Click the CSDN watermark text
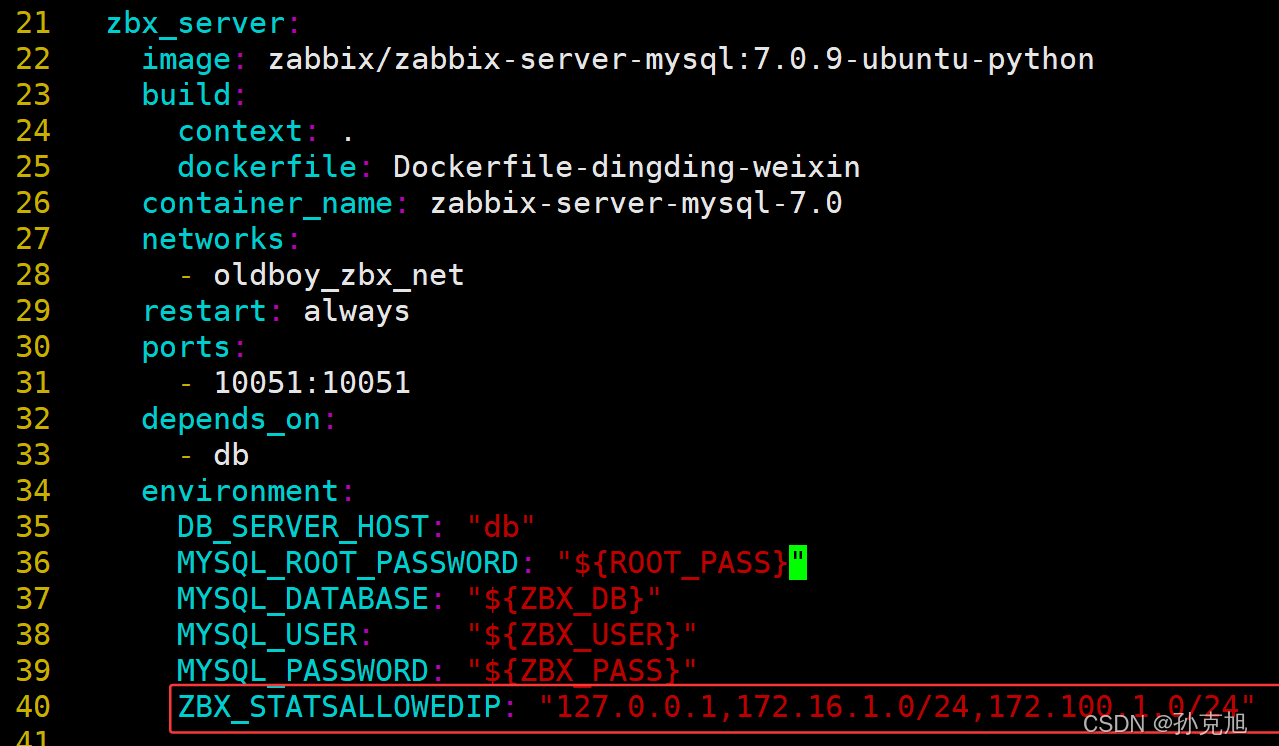Viewport: 1279px width, 746px height. 1165,723
